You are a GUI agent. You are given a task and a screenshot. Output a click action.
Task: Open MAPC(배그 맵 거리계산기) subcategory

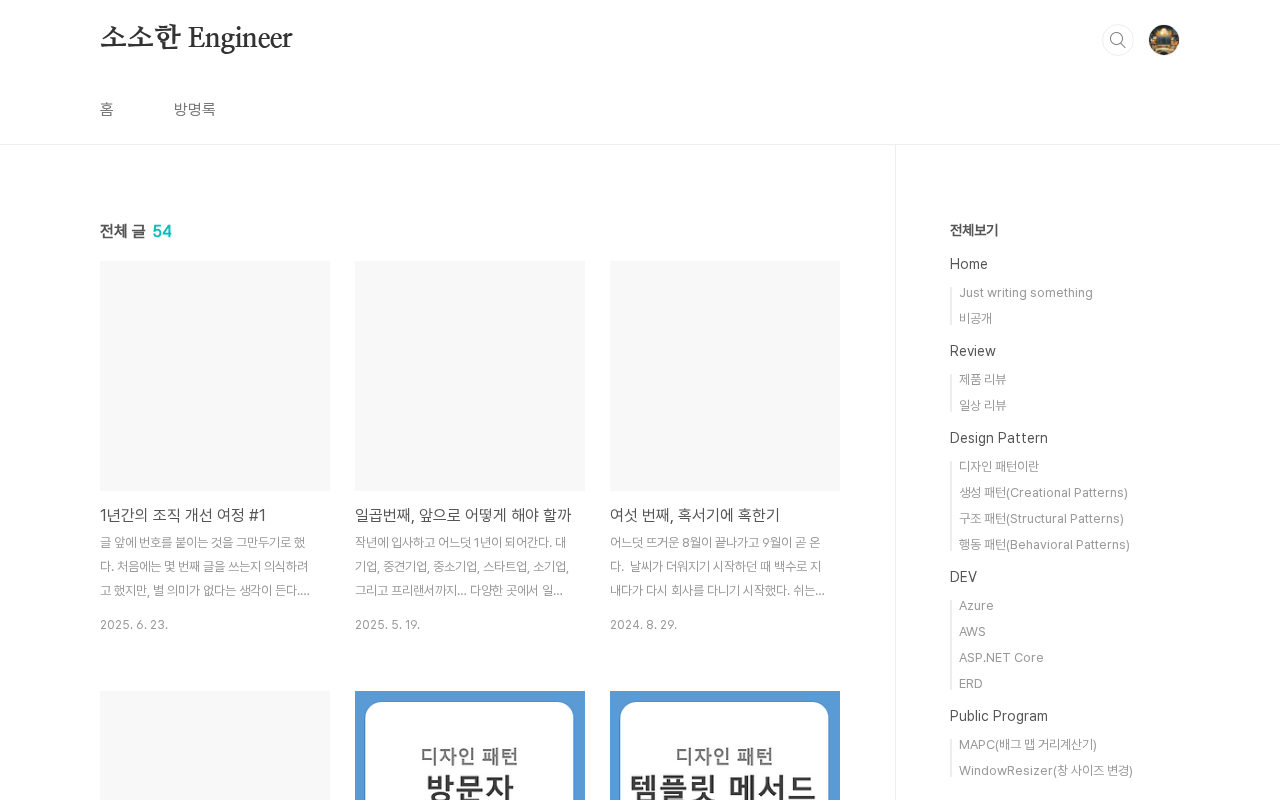[1028, 745]
